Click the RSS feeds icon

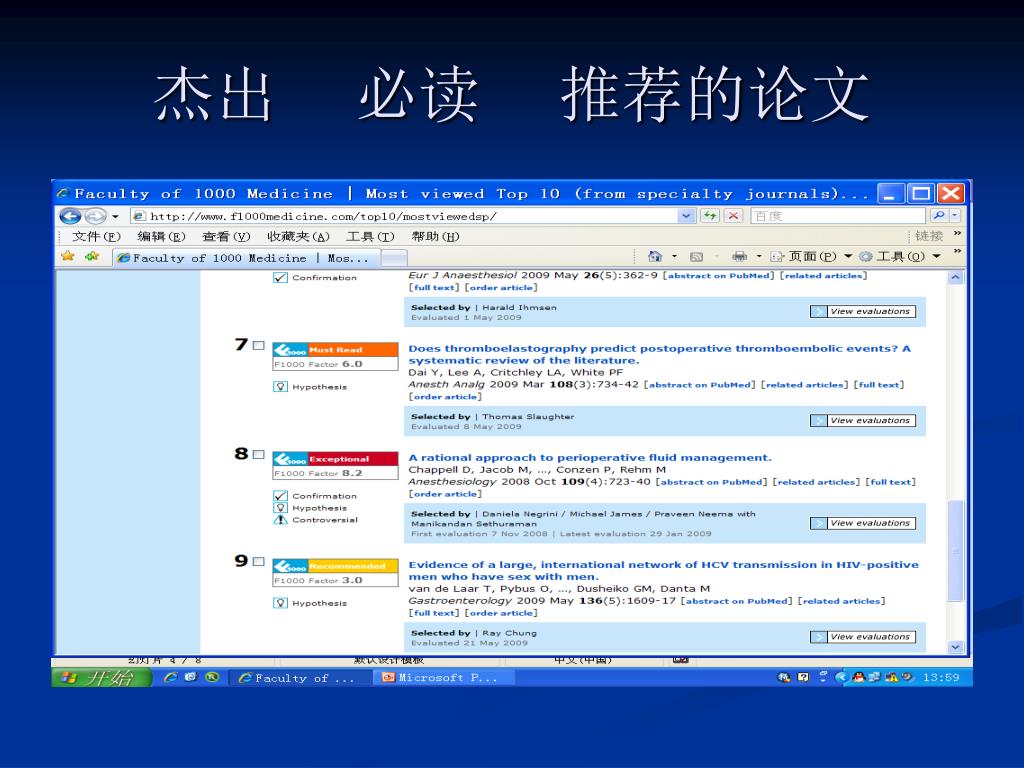[696, 257]
